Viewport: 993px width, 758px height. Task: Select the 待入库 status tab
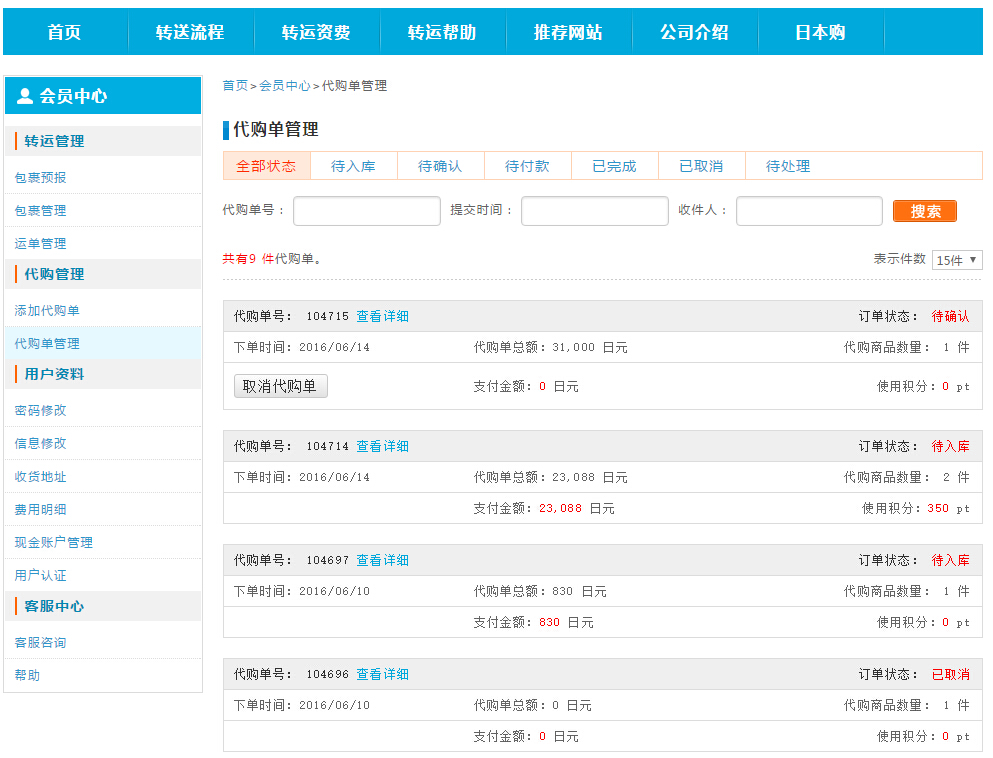[353, 166]
